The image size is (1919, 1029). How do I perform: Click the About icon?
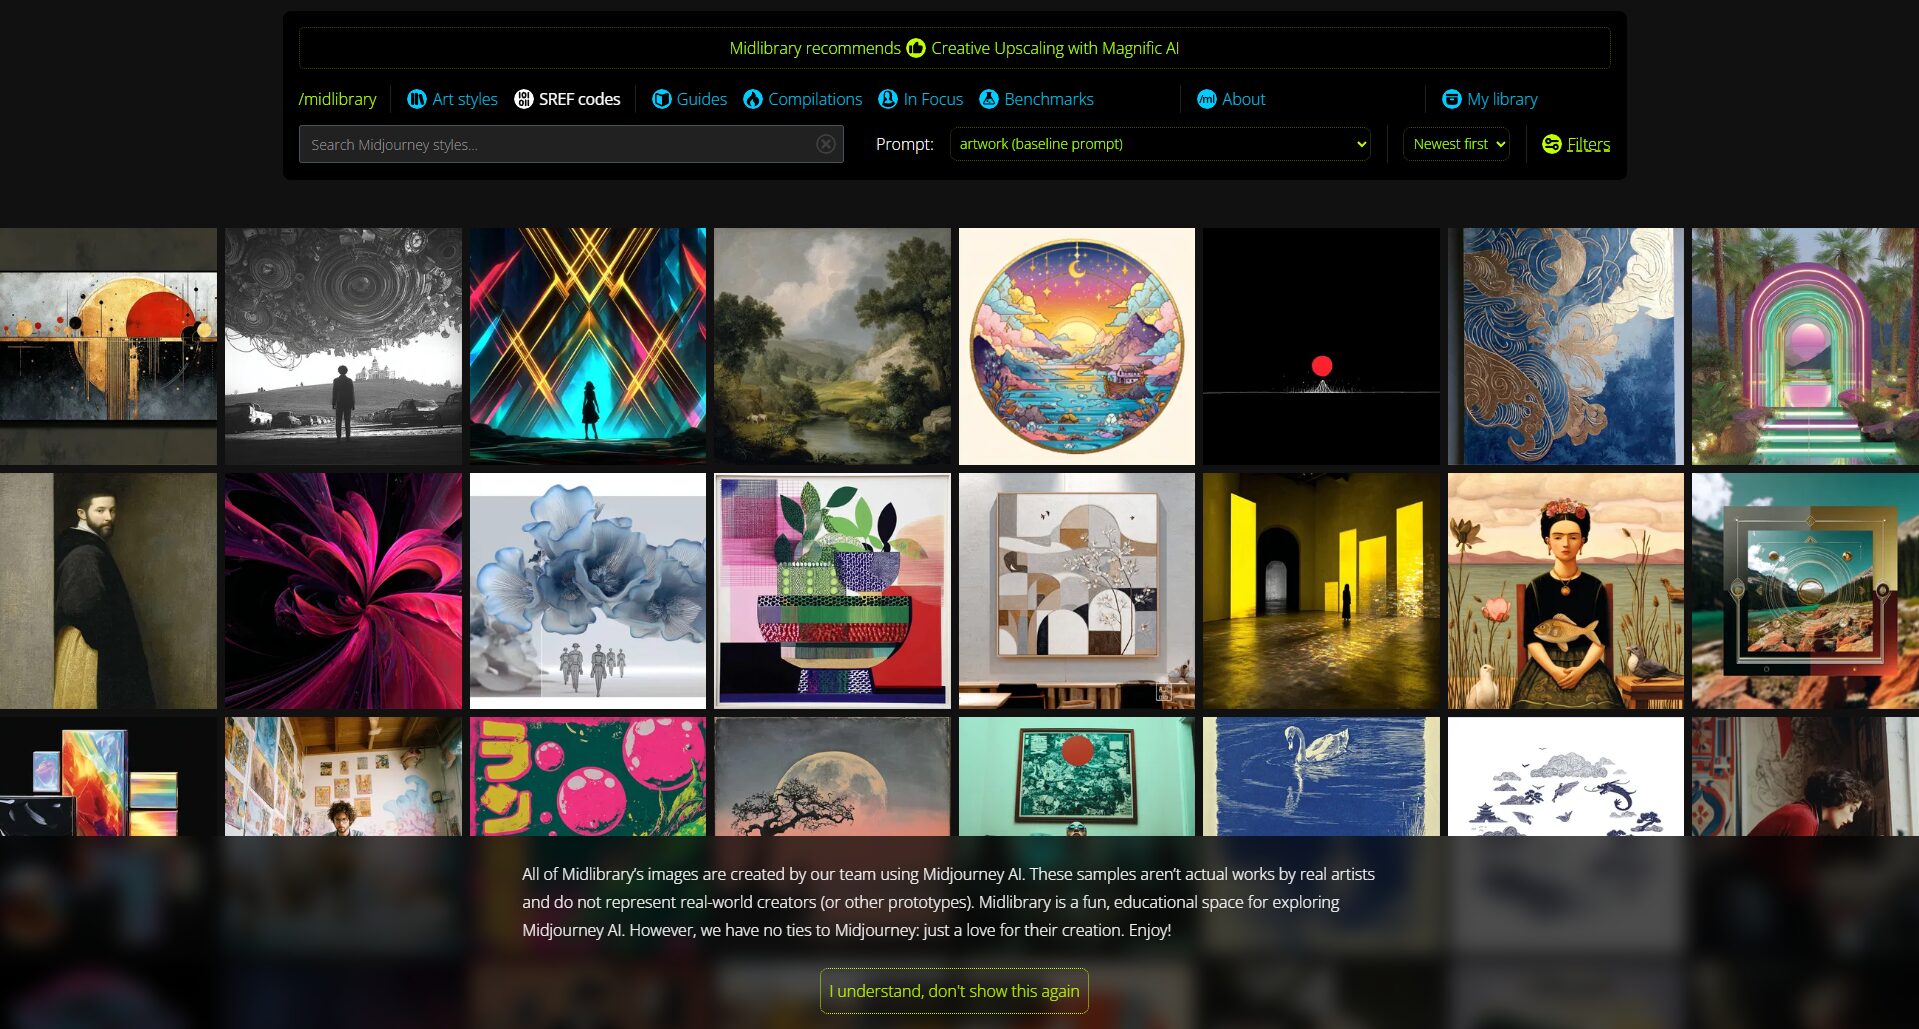[1207, 99]
